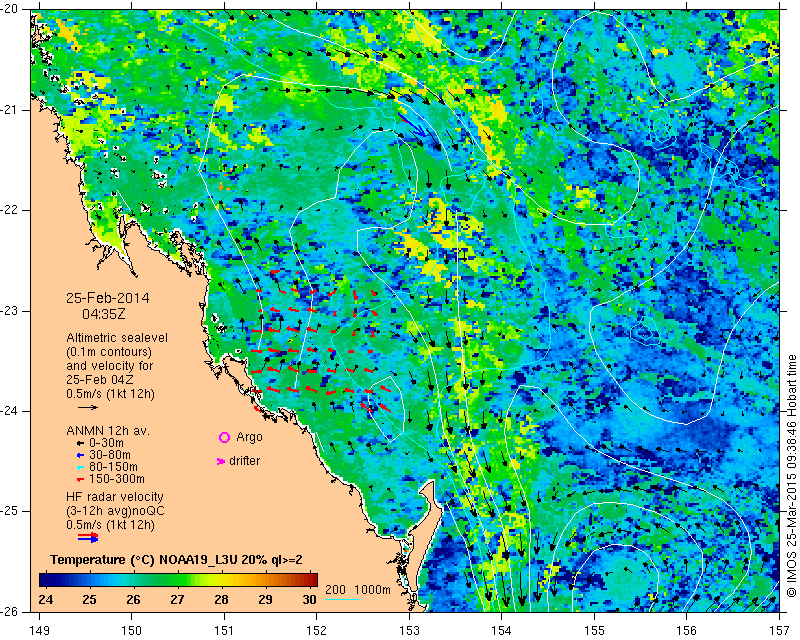Click '0.5m/s (1kt 12h)' under altimetric legend
The height and width of the screenshot is (640, 800).
click(110, 394)
